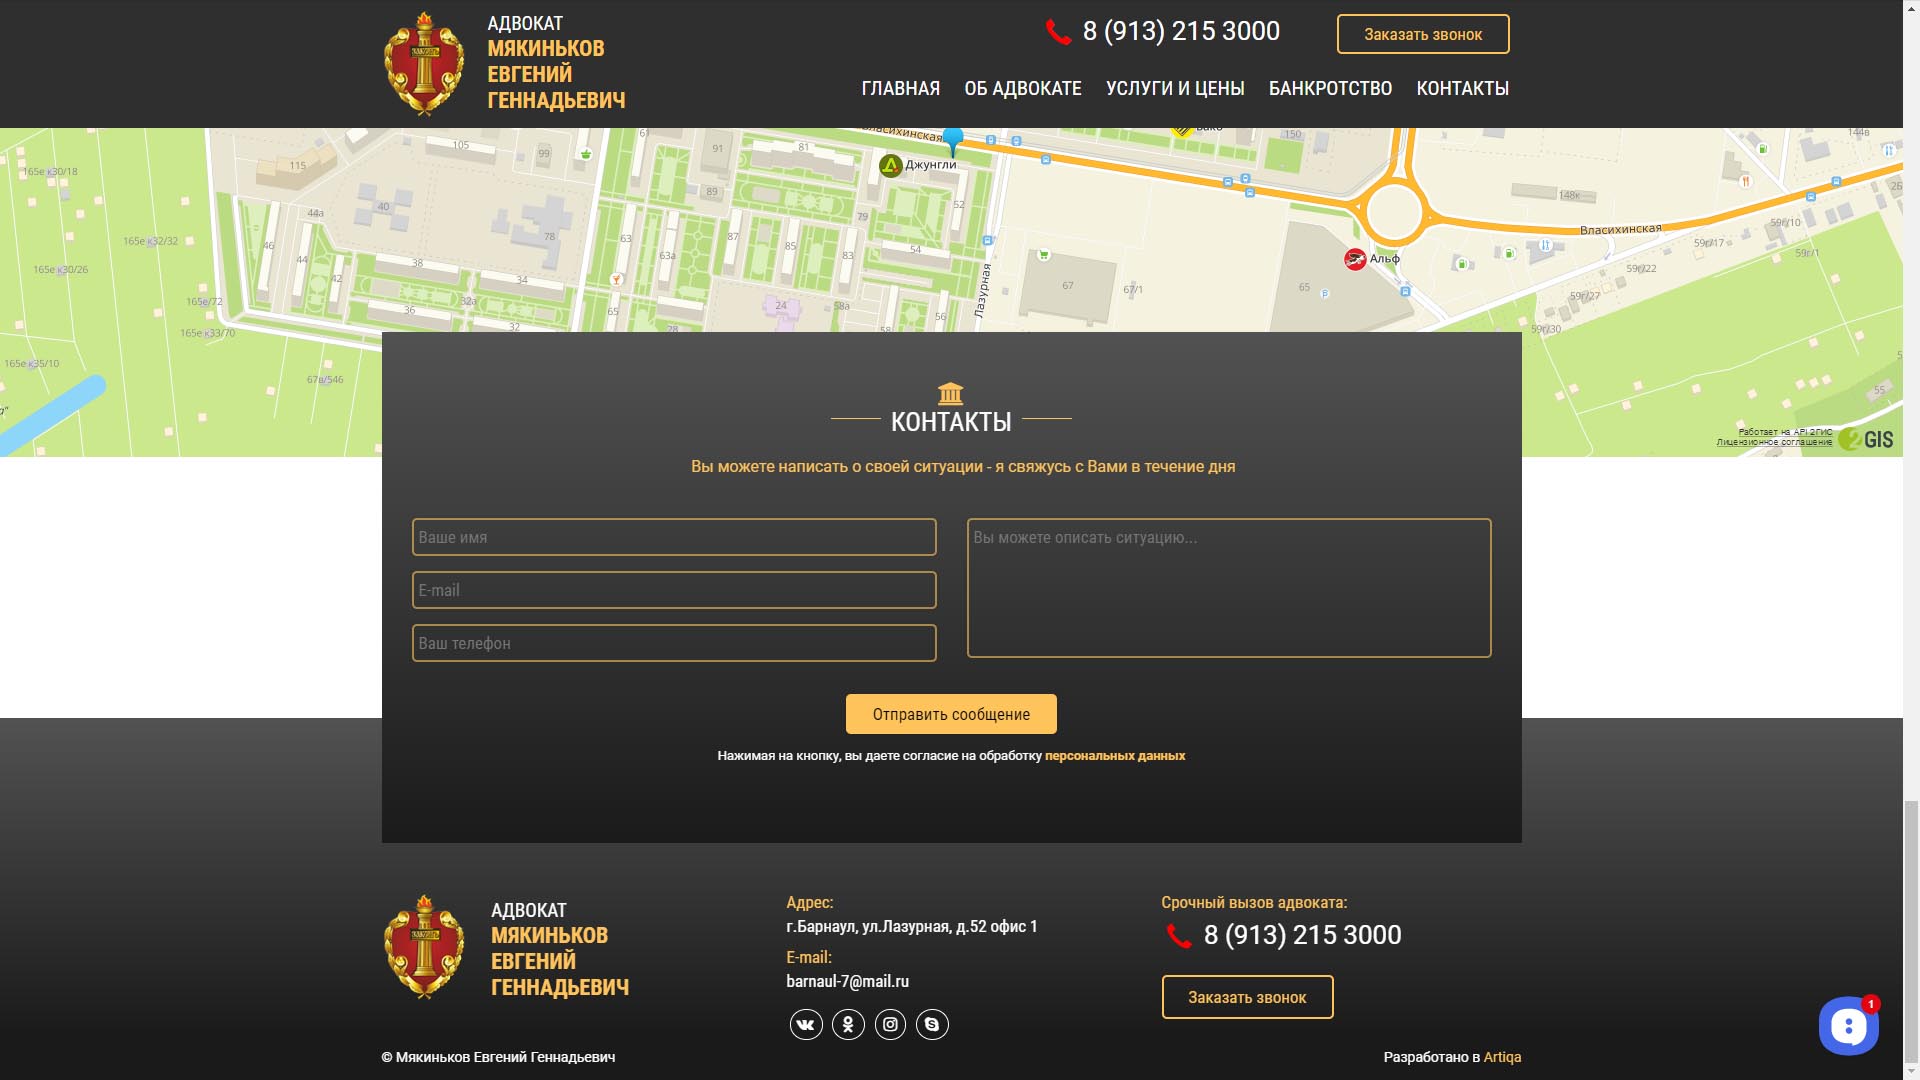Focus the Ваше имя input field

[x=674, y=537]
